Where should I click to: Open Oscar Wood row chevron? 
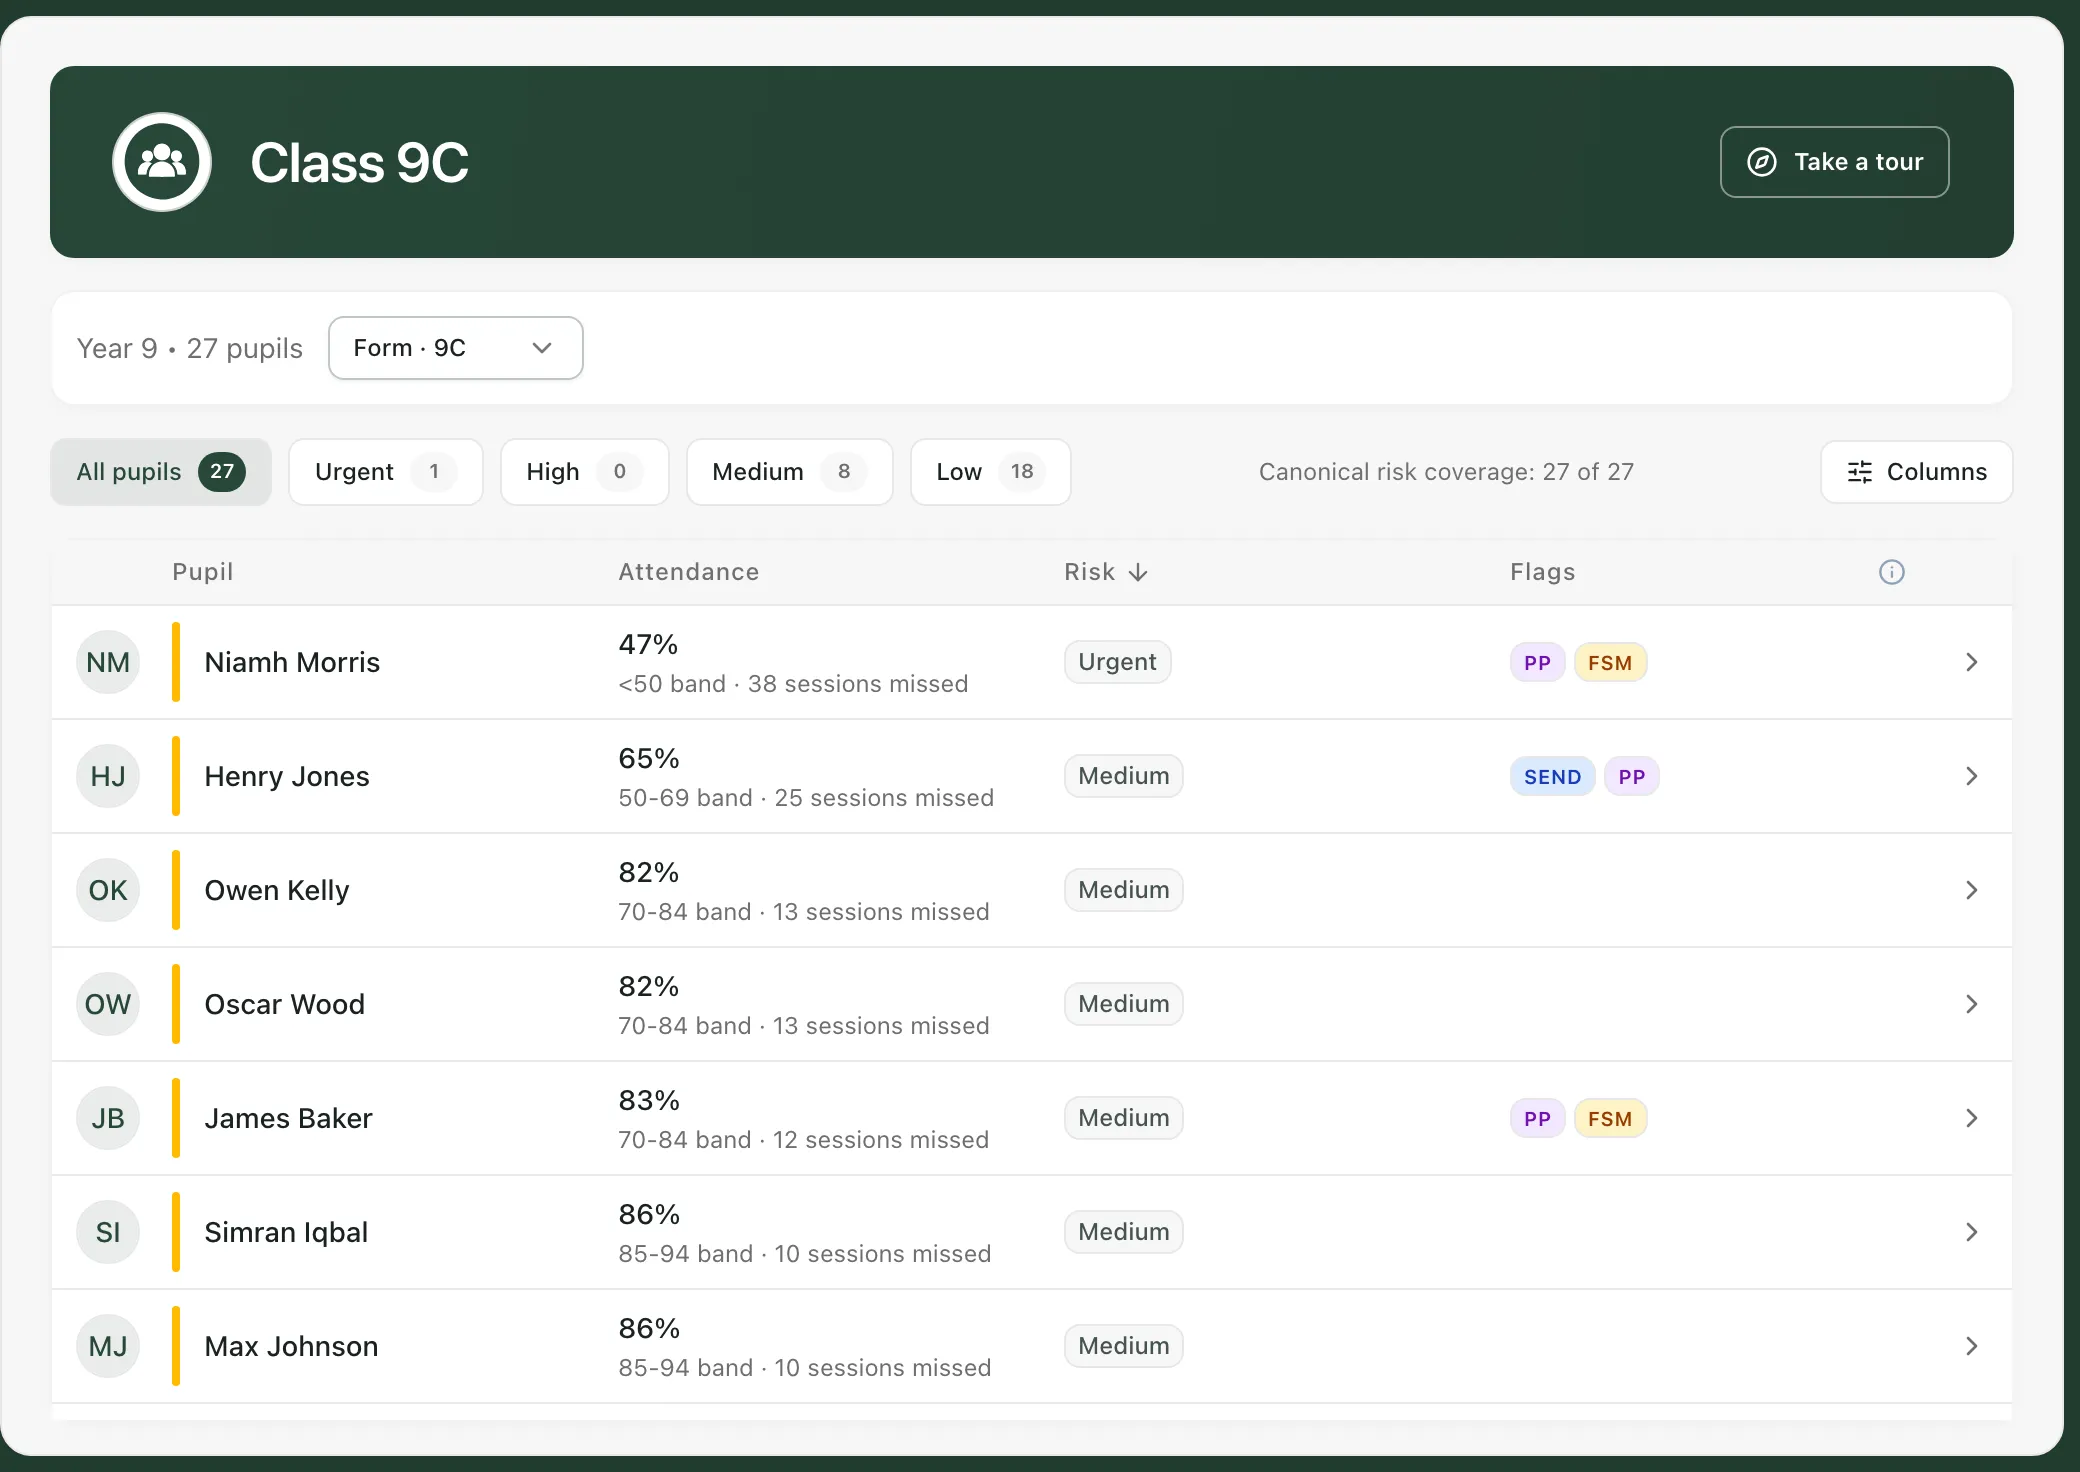1972,1004
